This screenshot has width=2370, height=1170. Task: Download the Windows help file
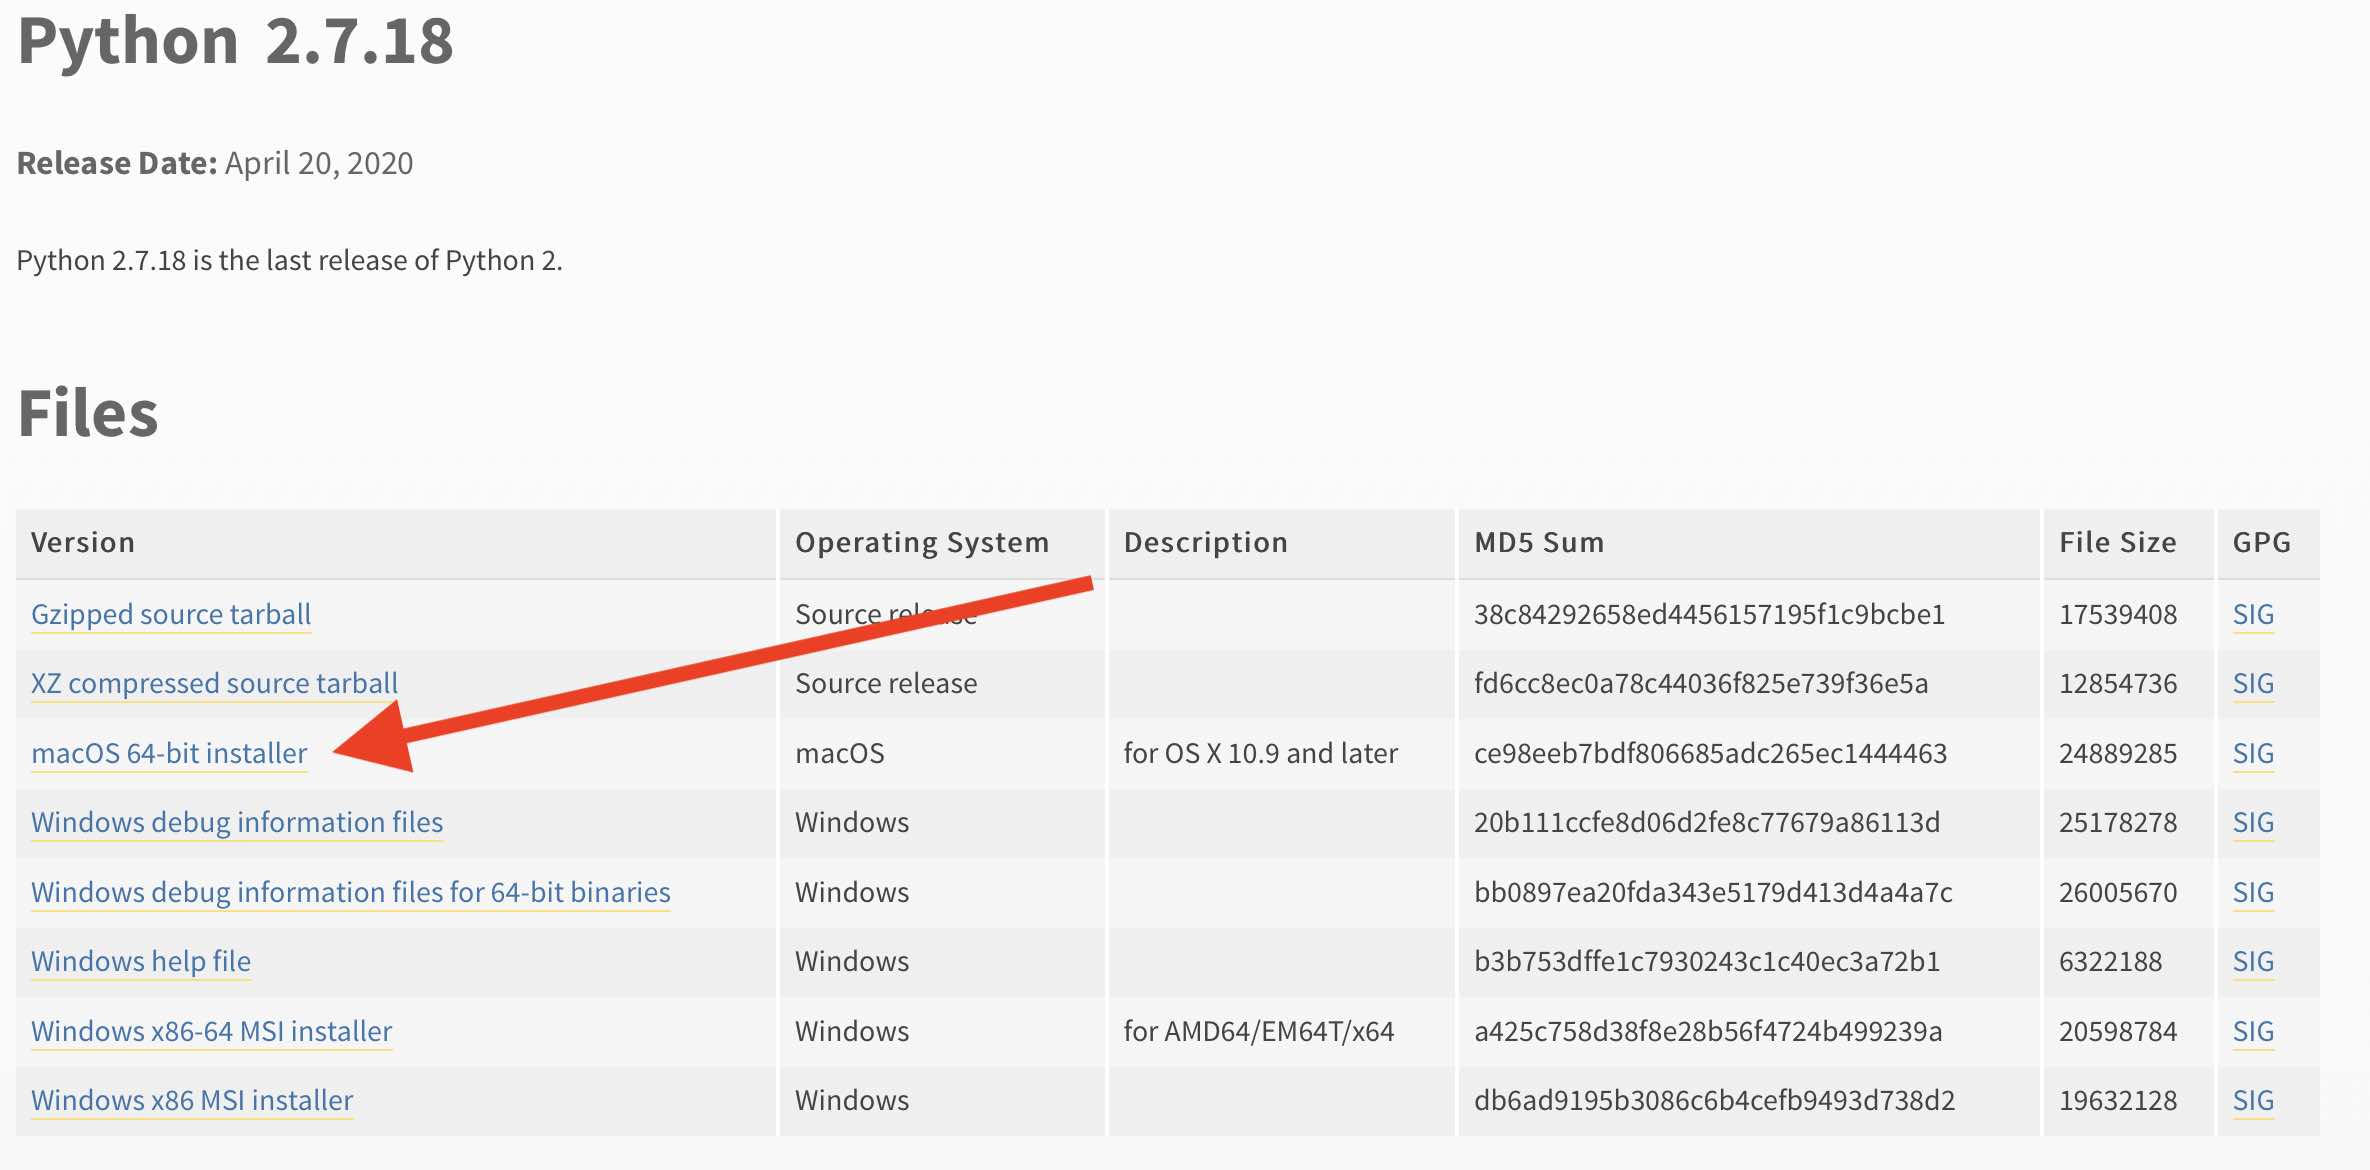139,961
